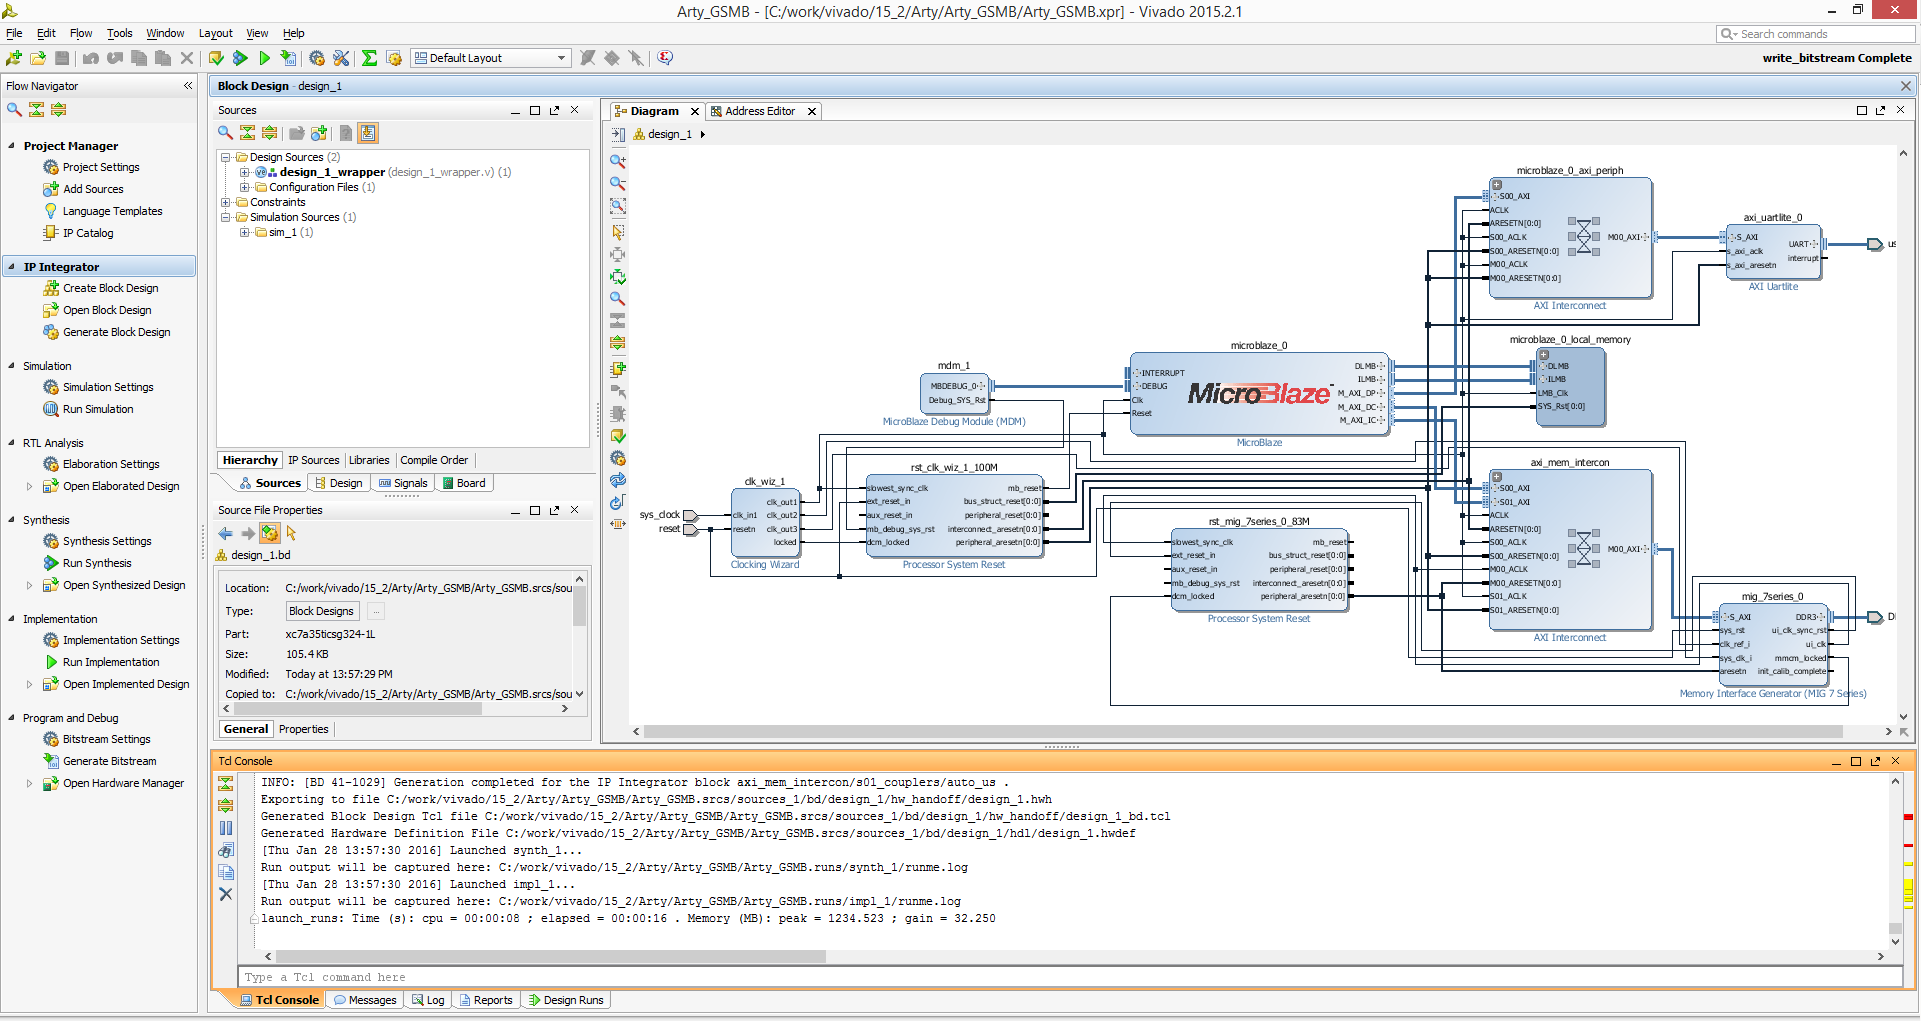Collapse all items in the Flow Navigator
This screenshot has width=1921, height=1021.
36,110
